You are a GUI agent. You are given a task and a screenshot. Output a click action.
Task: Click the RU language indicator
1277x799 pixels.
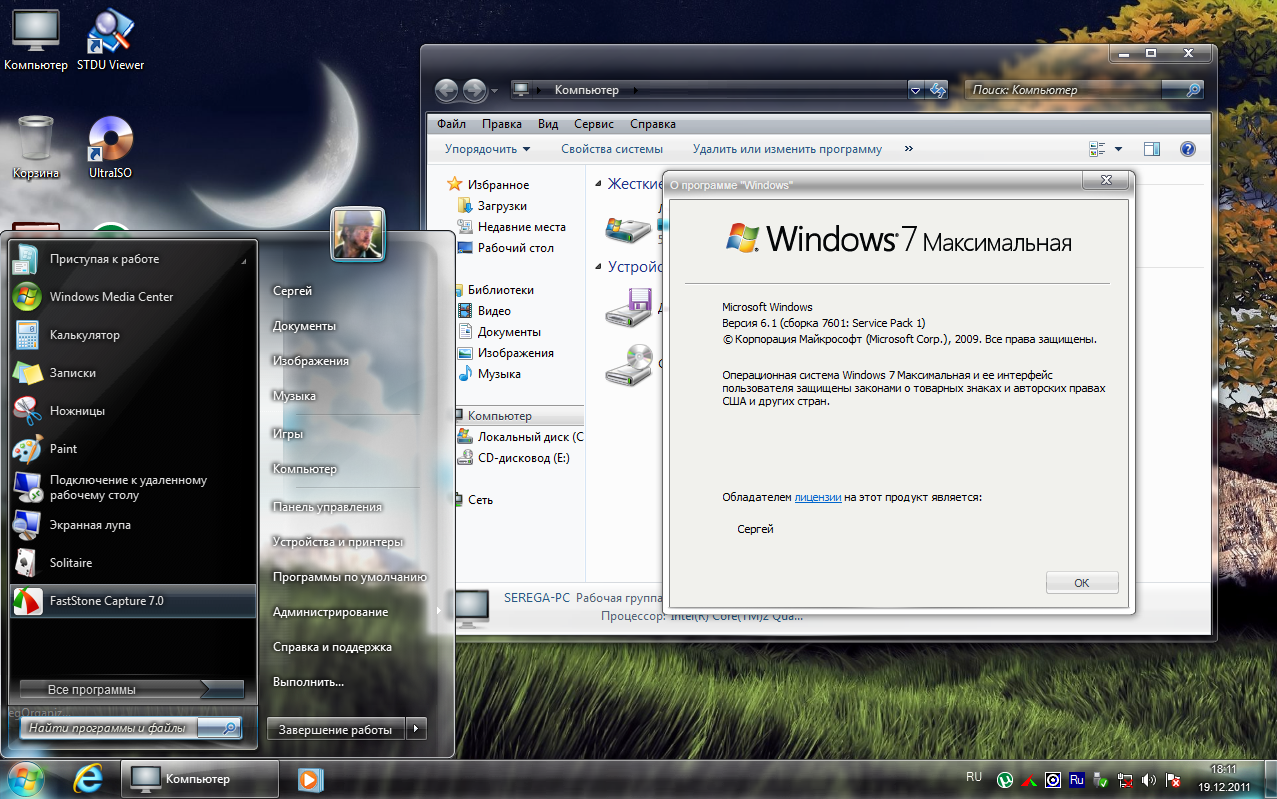coord(974,776)
